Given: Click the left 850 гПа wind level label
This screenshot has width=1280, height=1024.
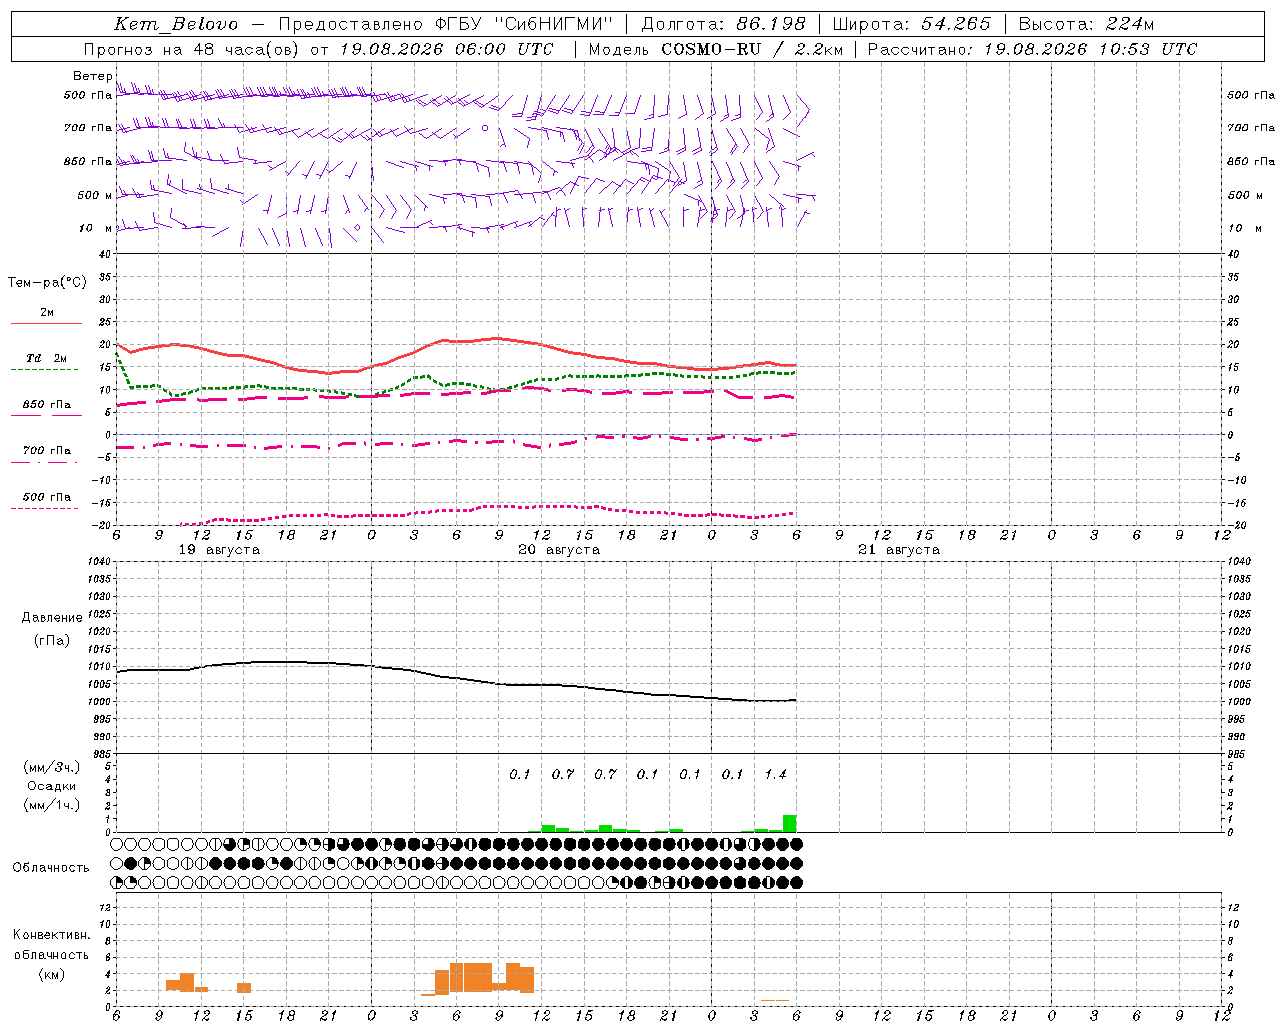Looking at the screenshot, I should tap(88, 161).
